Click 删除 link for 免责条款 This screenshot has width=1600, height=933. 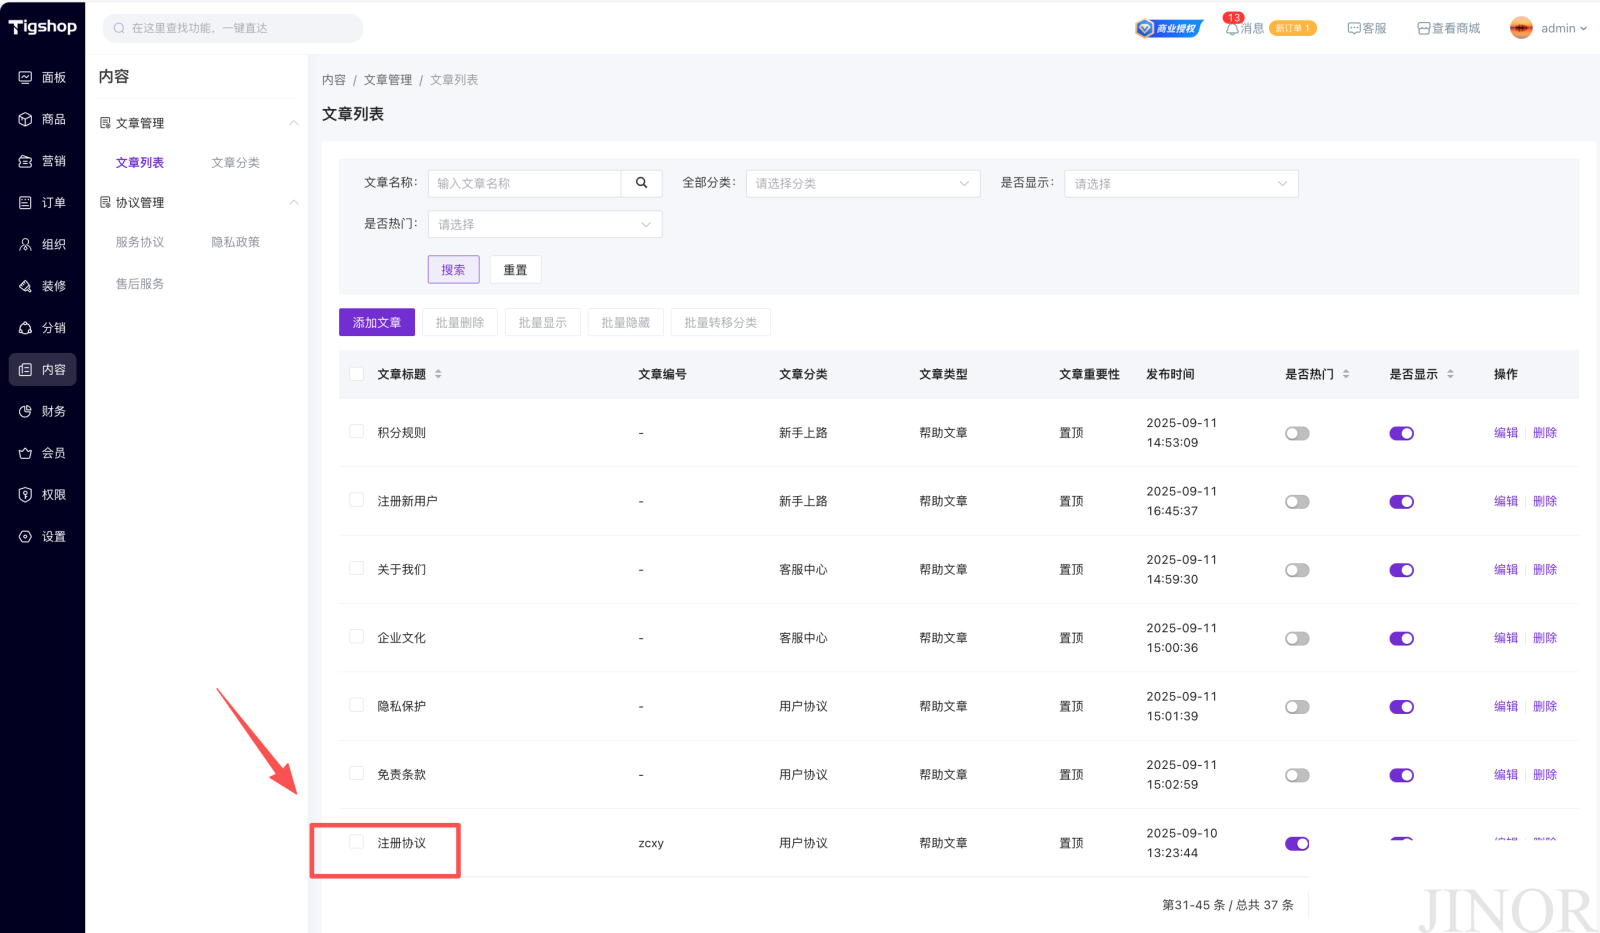(1545, 775)
